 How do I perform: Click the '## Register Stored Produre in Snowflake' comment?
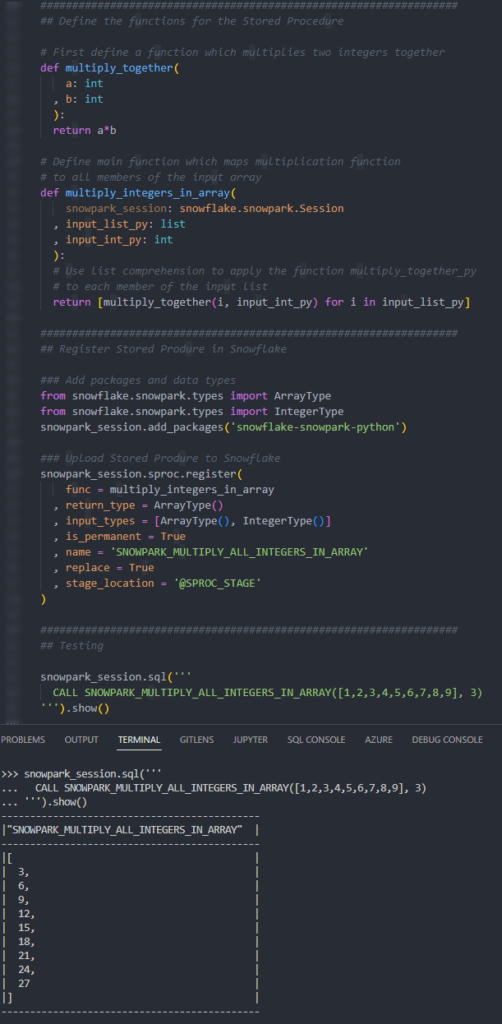point(163,349)
